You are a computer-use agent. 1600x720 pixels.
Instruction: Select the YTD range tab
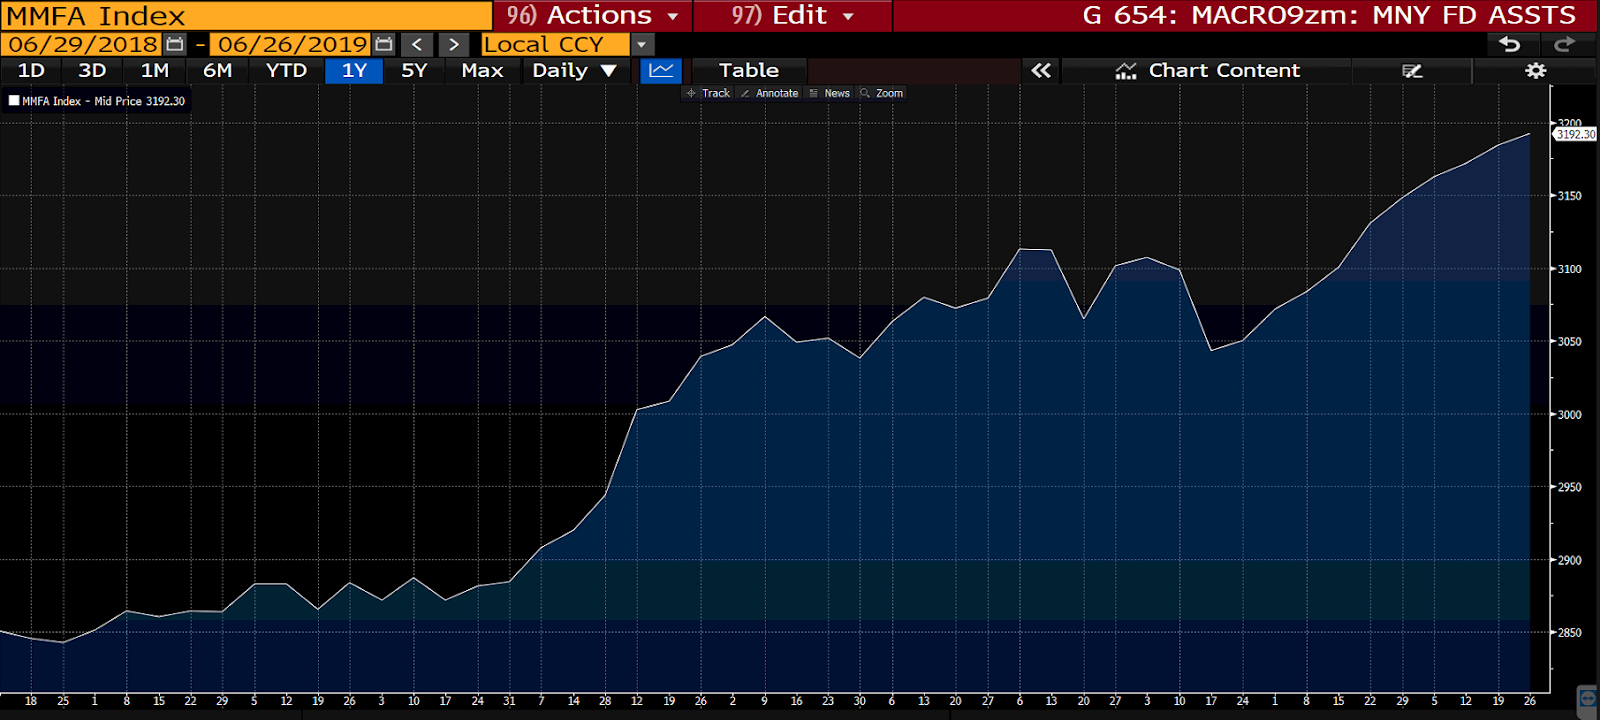pyautogui.click(x=286, y=70)
